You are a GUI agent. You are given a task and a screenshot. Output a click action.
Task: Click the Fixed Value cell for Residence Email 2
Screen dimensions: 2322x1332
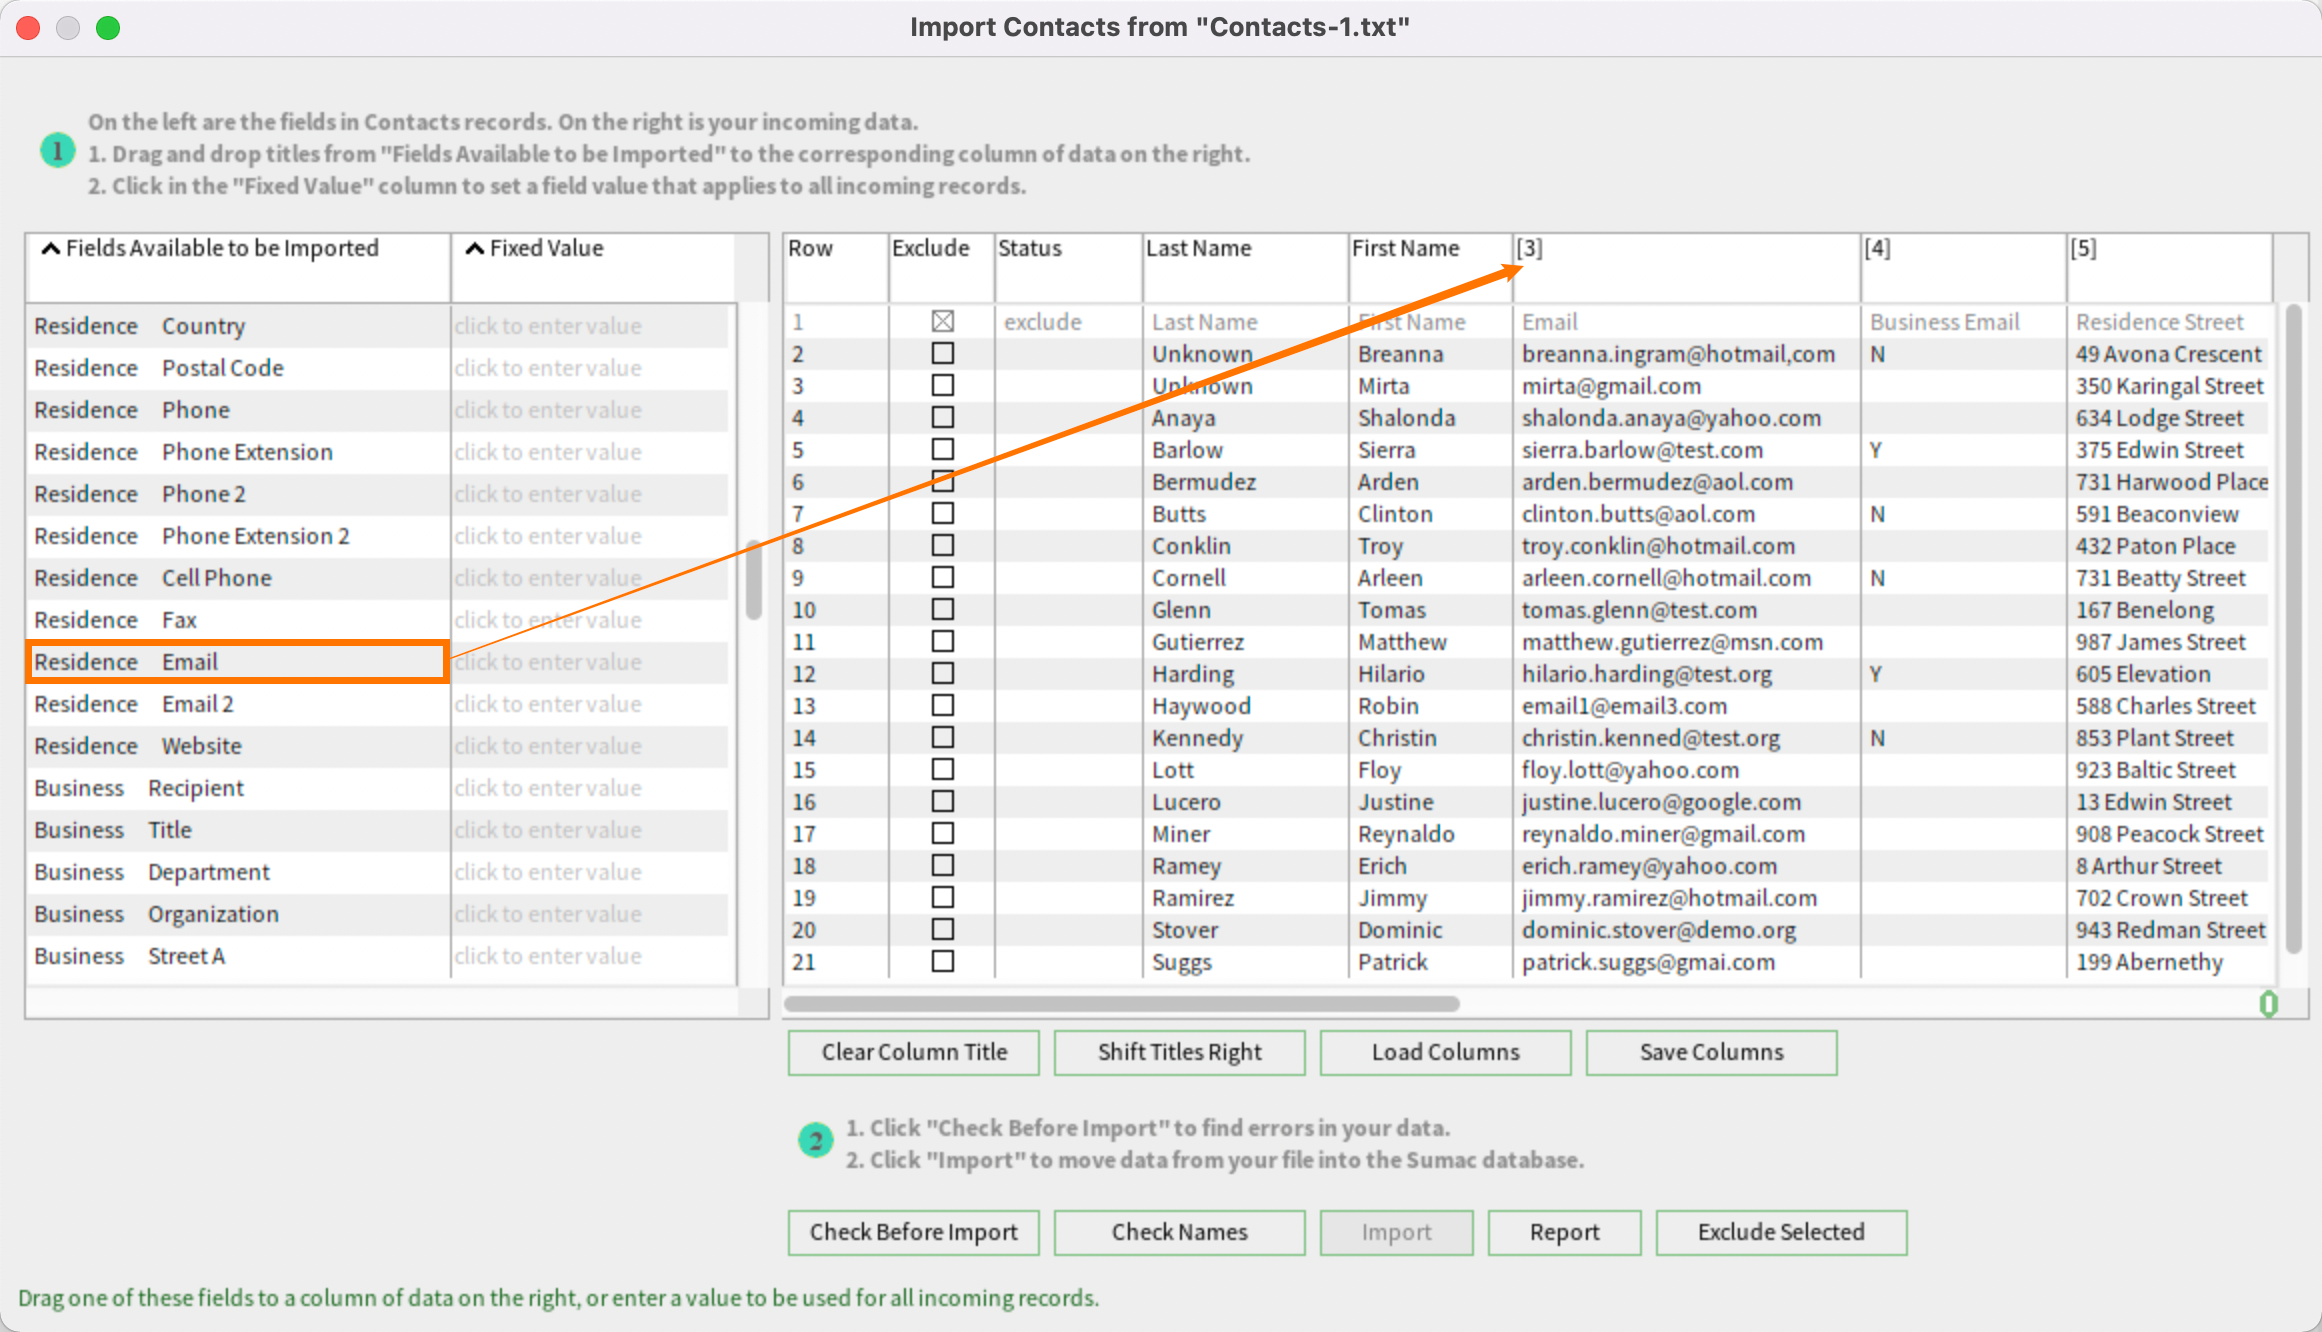(590, 704)
